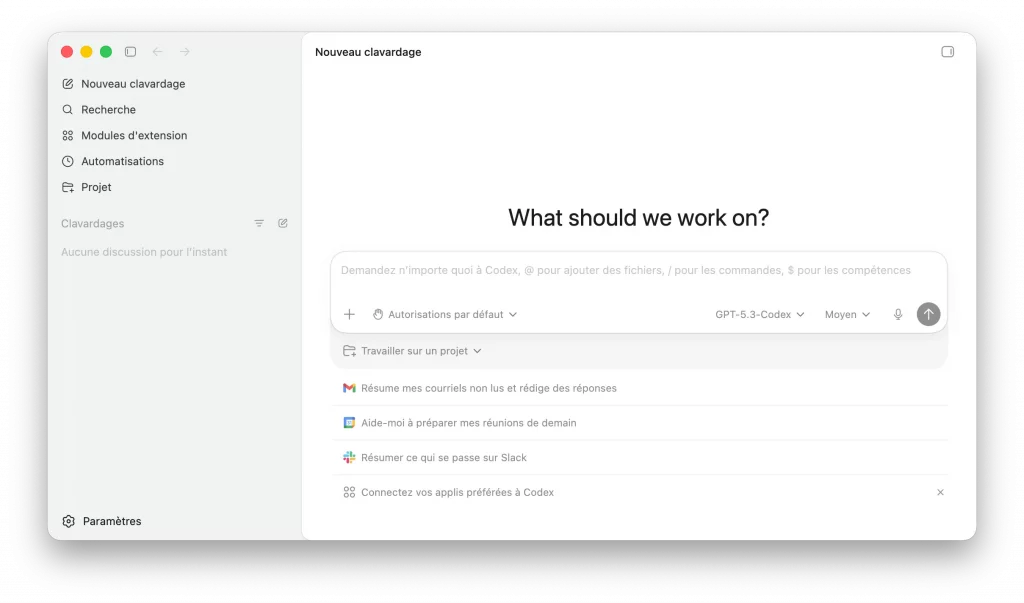This screenshot has width=1024, height=603.
Task: Click the filter icon next to Clavardages
Action: pyautogui.click(x=259, y=223)
